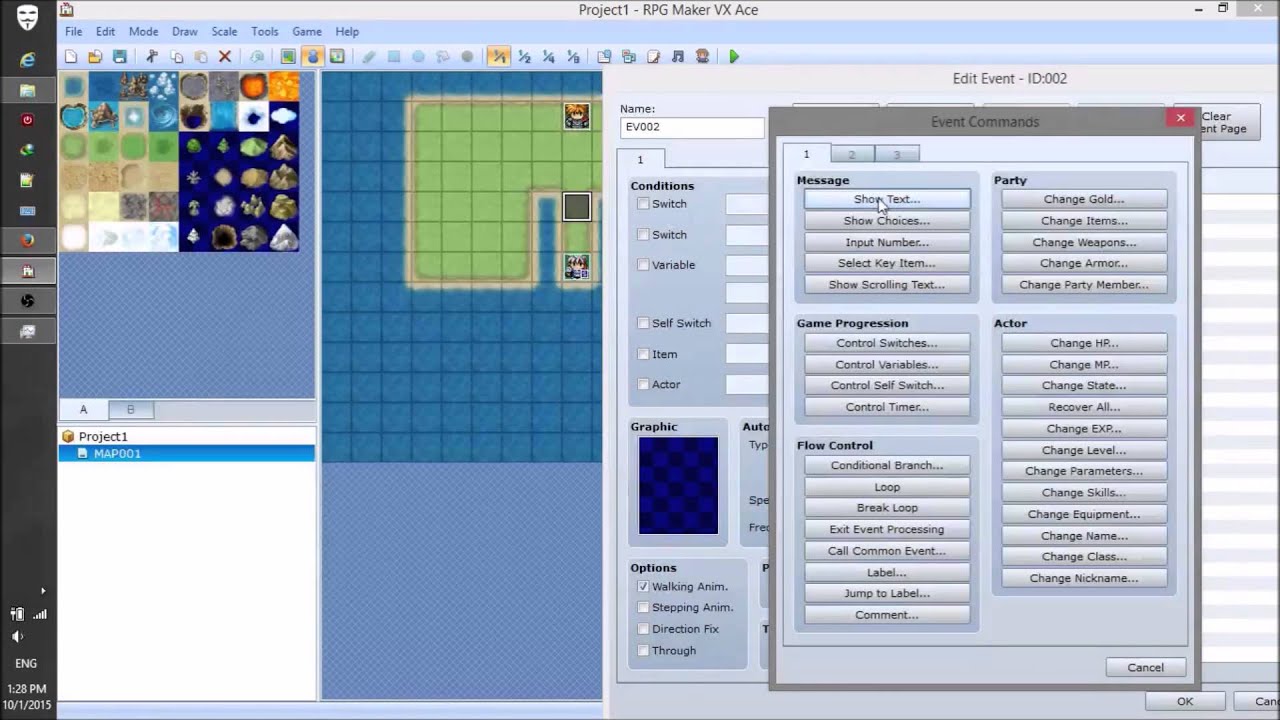Enable the Item condition checkbox
Image resolution: width=1280 pixels, height=720 pixels.
coord(643,354)
